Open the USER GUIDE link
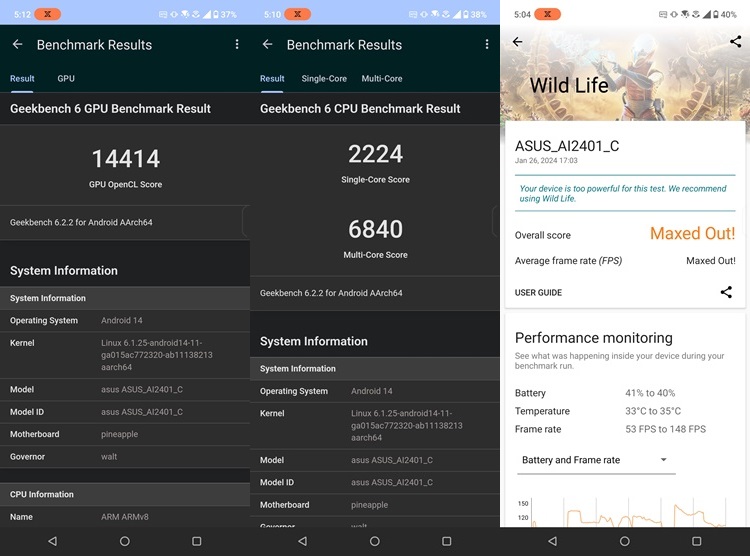Image resolution: width=750 pixels, height=556 pixels. (538, 292)
